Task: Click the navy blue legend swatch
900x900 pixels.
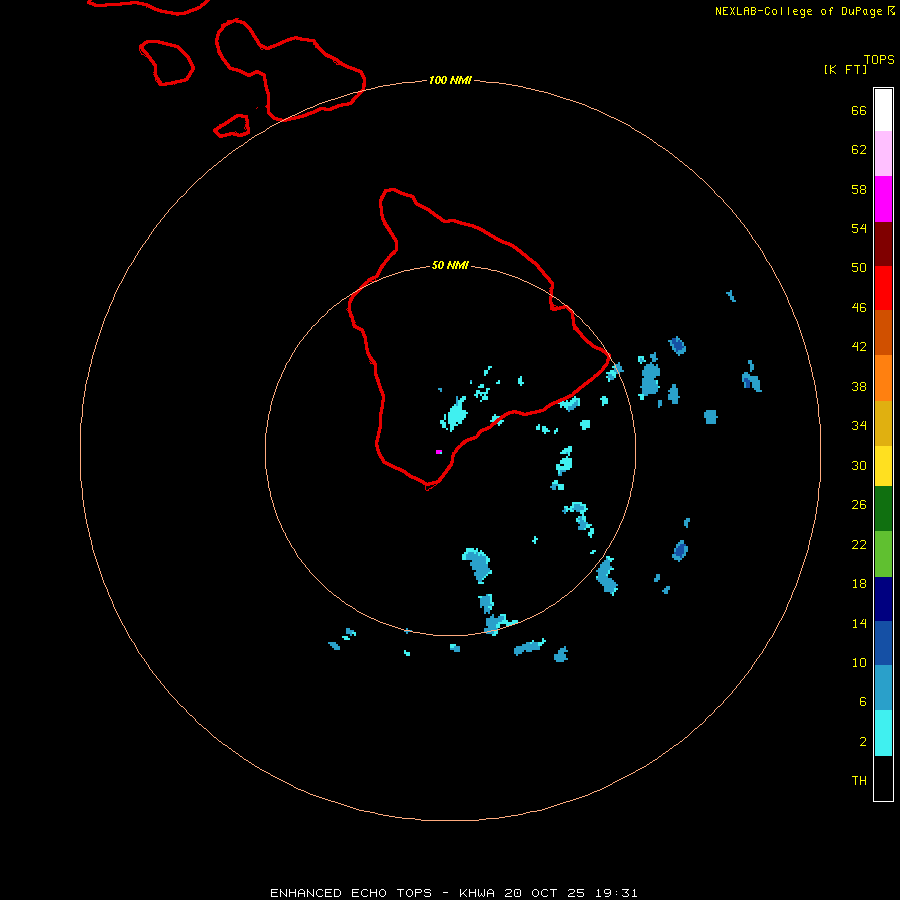Action: (x=883, y=599)
